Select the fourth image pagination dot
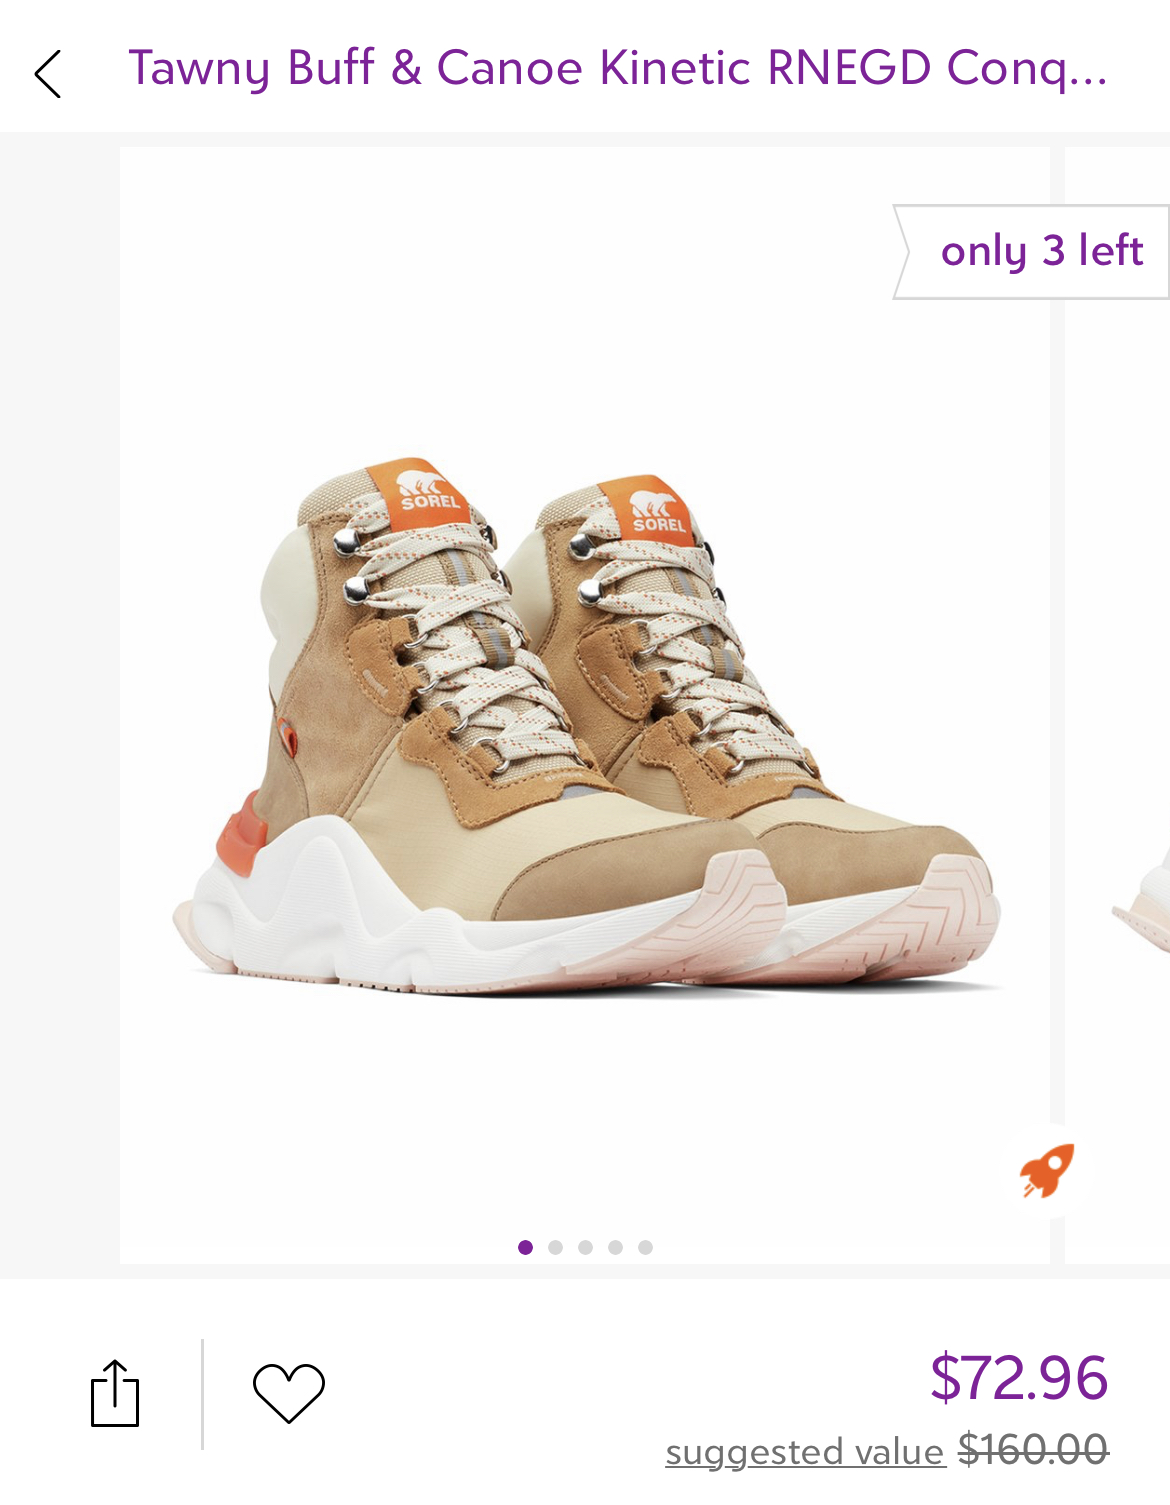 [x=615, y=1247]
